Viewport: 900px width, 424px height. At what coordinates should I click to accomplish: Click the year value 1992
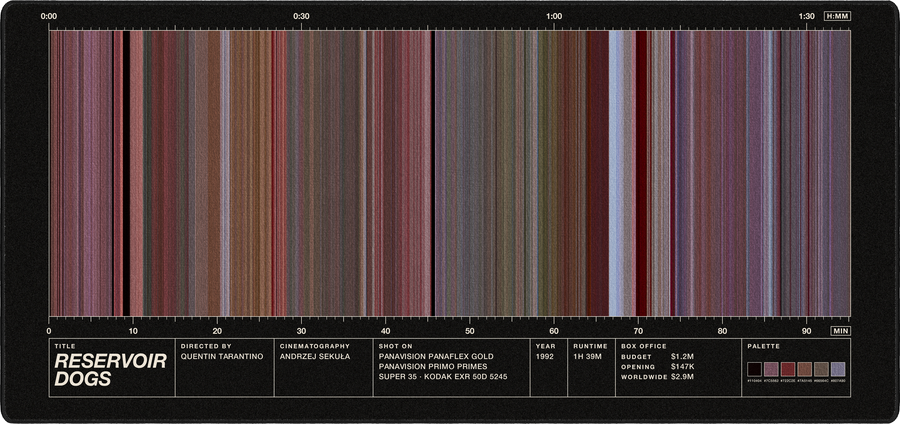545,356
